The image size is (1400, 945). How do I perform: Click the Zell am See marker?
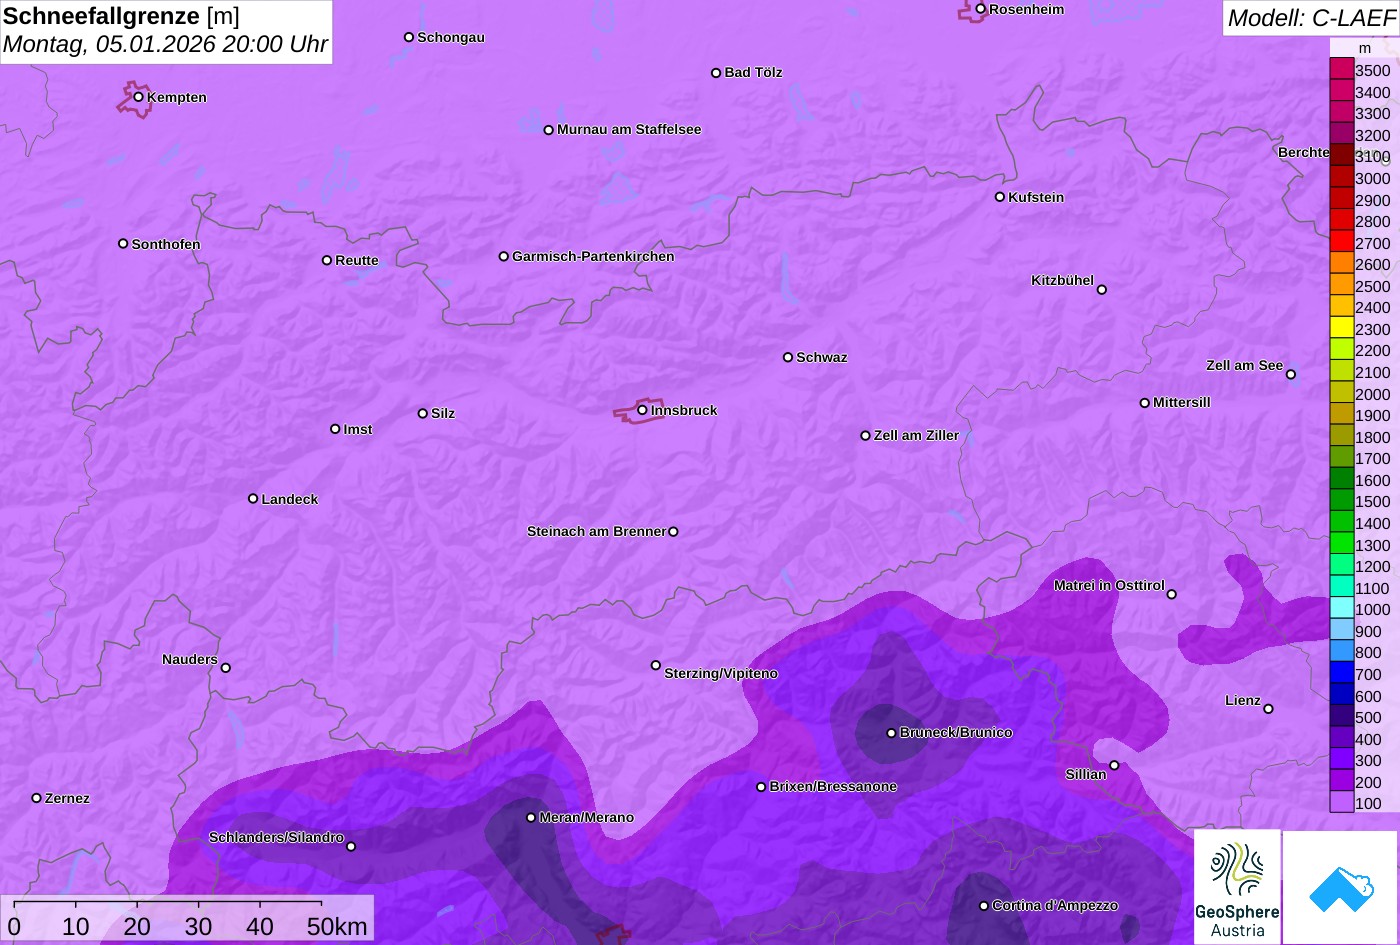click(1291, 375)
